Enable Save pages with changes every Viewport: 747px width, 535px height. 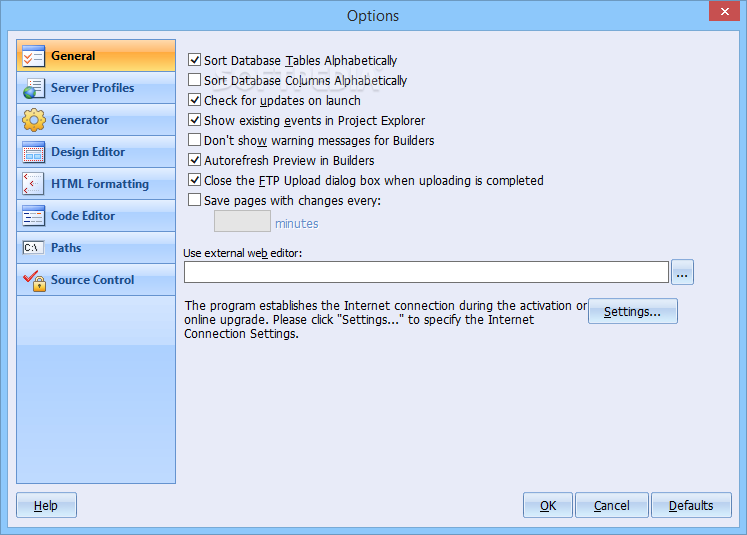coord(195,201)
